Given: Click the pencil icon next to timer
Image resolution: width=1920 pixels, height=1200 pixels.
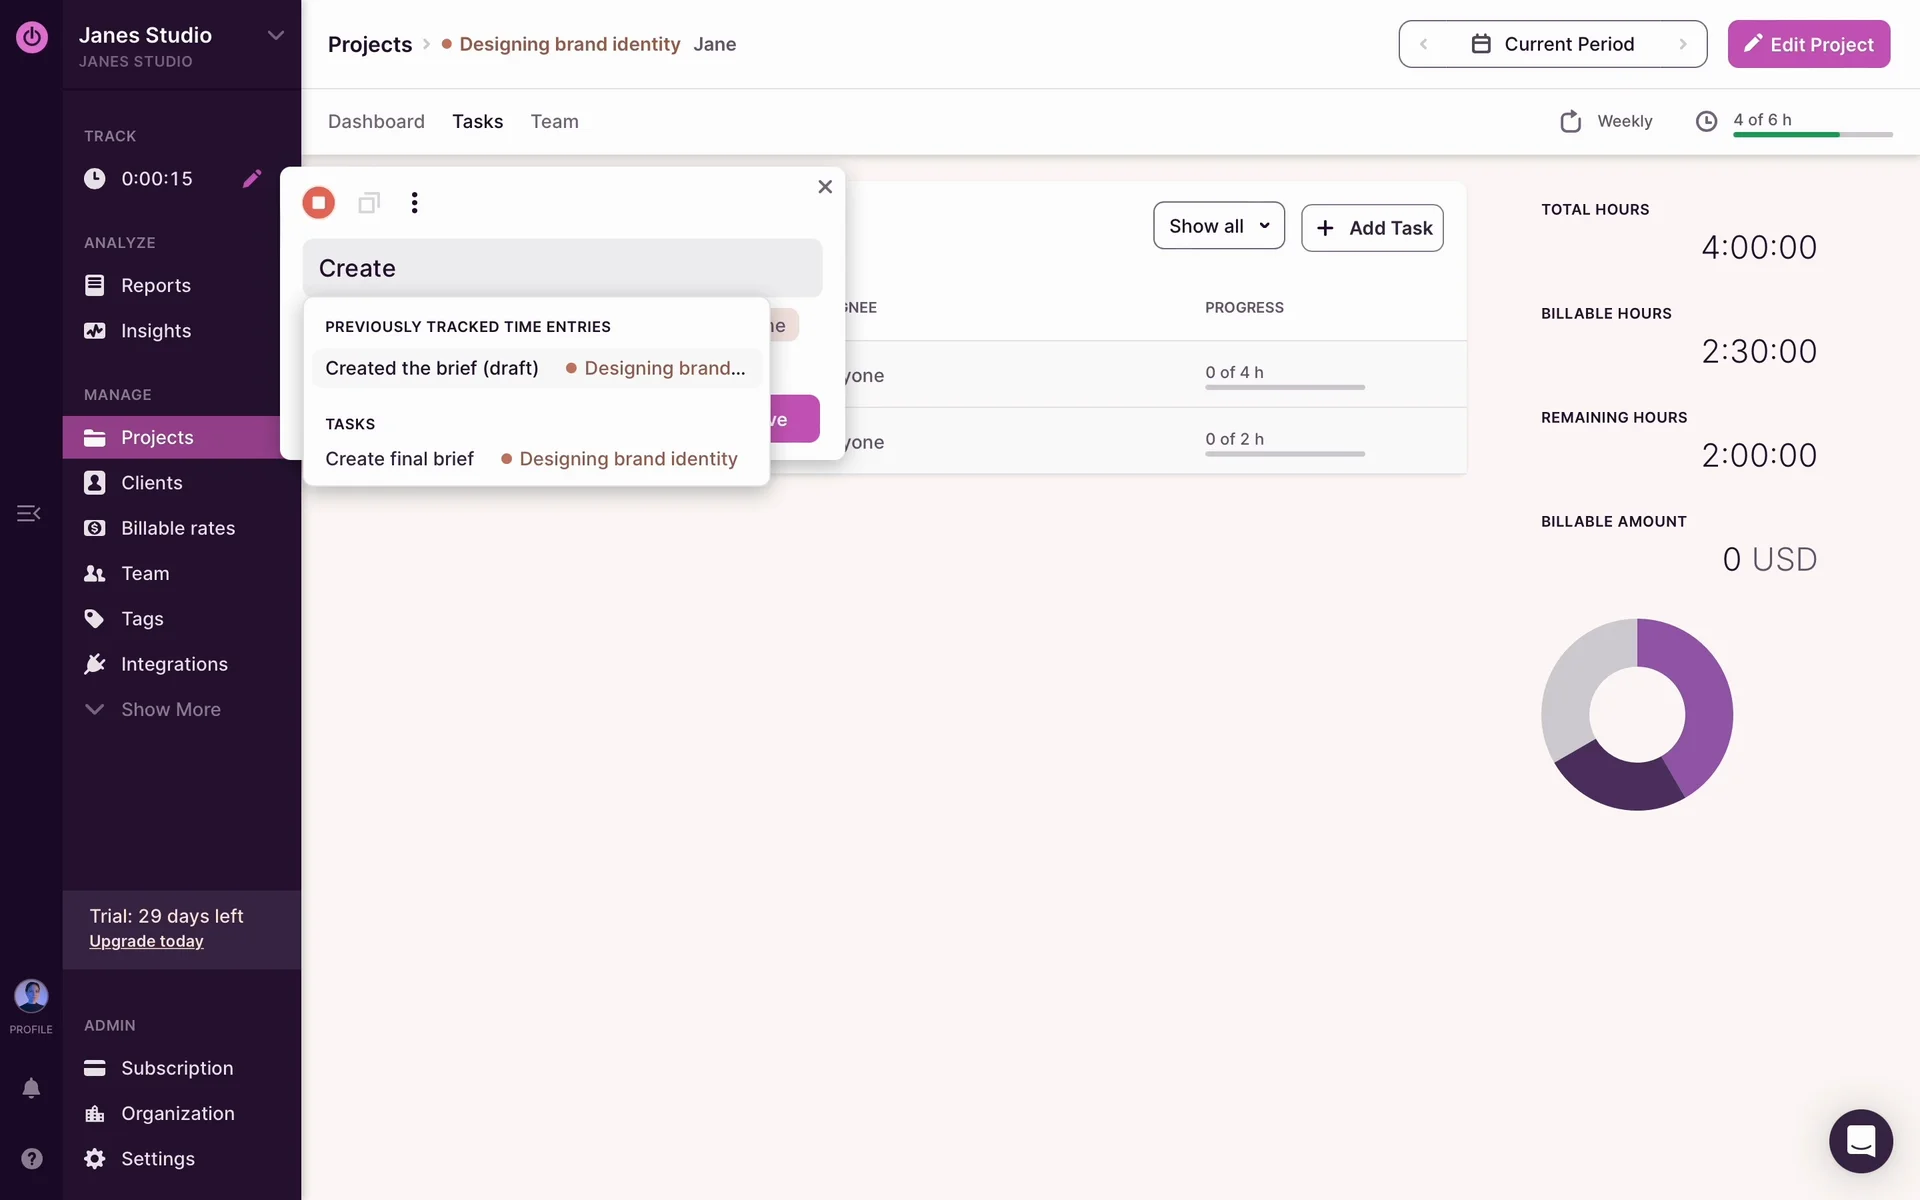Looking at the screenshot, I should tap(252, 178).
